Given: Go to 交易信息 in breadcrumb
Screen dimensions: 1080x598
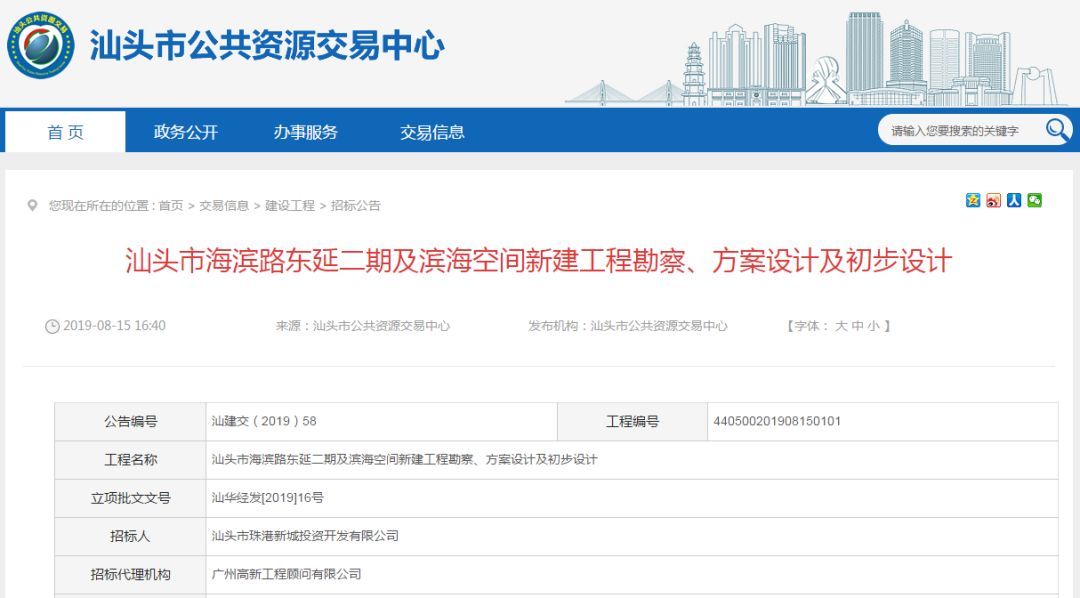Looking at the screenshot, I should [224, 205].
